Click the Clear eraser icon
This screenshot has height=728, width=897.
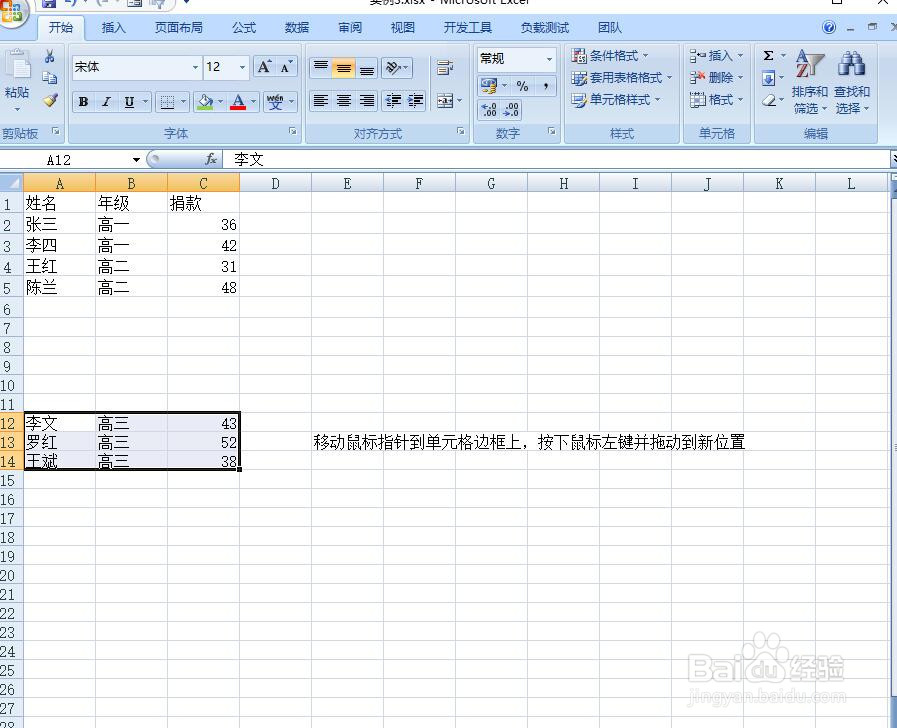point(769,100)
